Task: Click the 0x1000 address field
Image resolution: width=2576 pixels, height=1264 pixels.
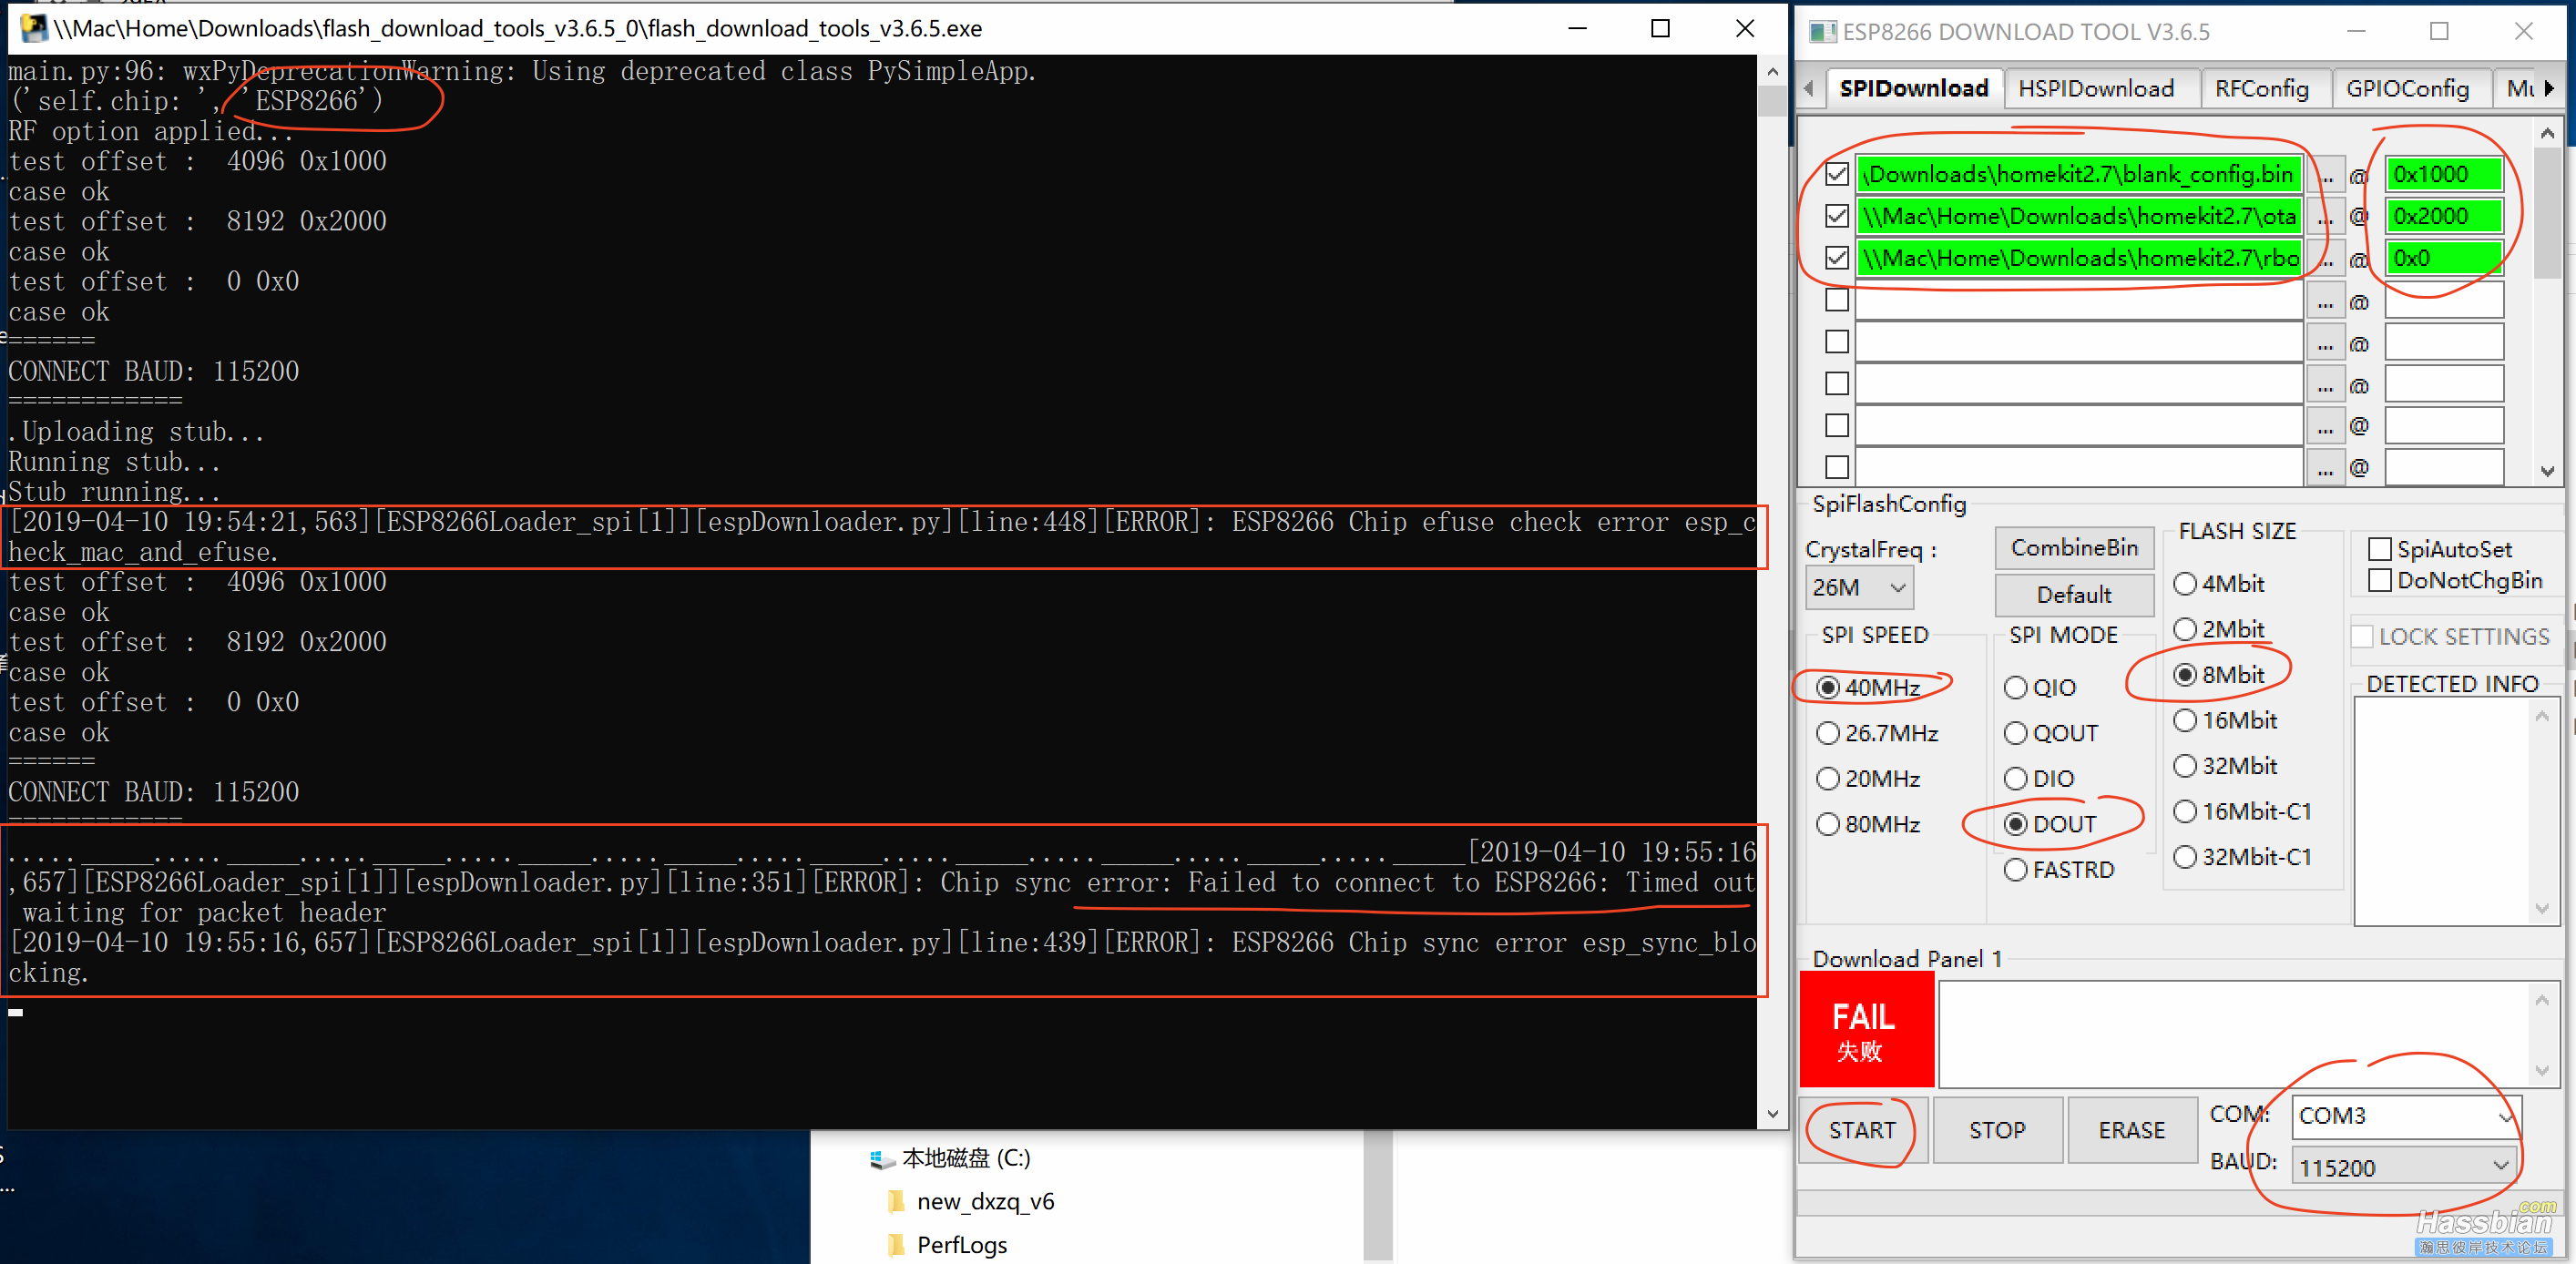Action: click(x=2444, y=175)
